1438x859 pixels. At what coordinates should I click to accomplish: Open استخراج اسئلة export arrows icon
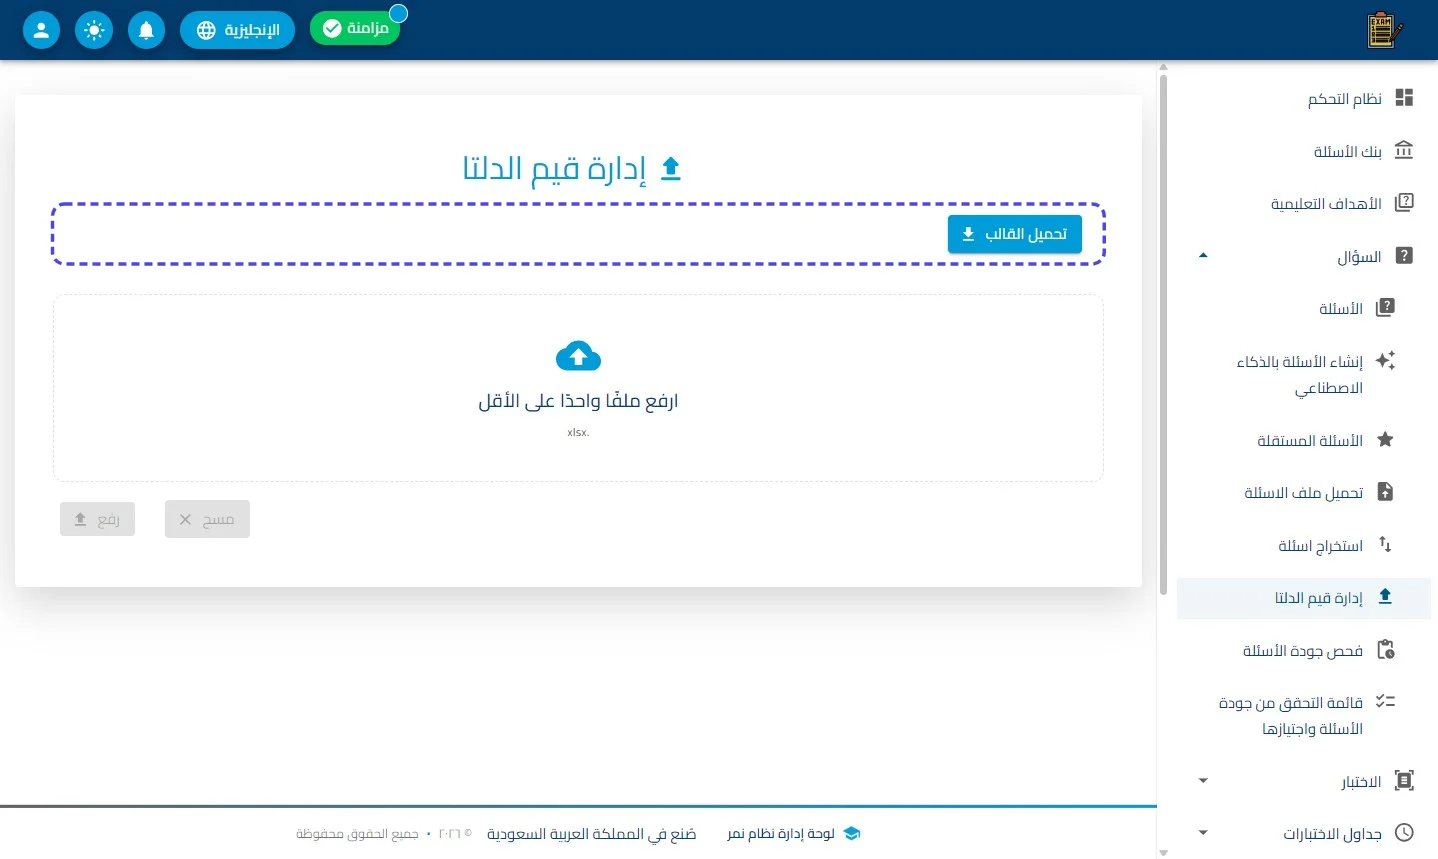tap(1385, 545)
